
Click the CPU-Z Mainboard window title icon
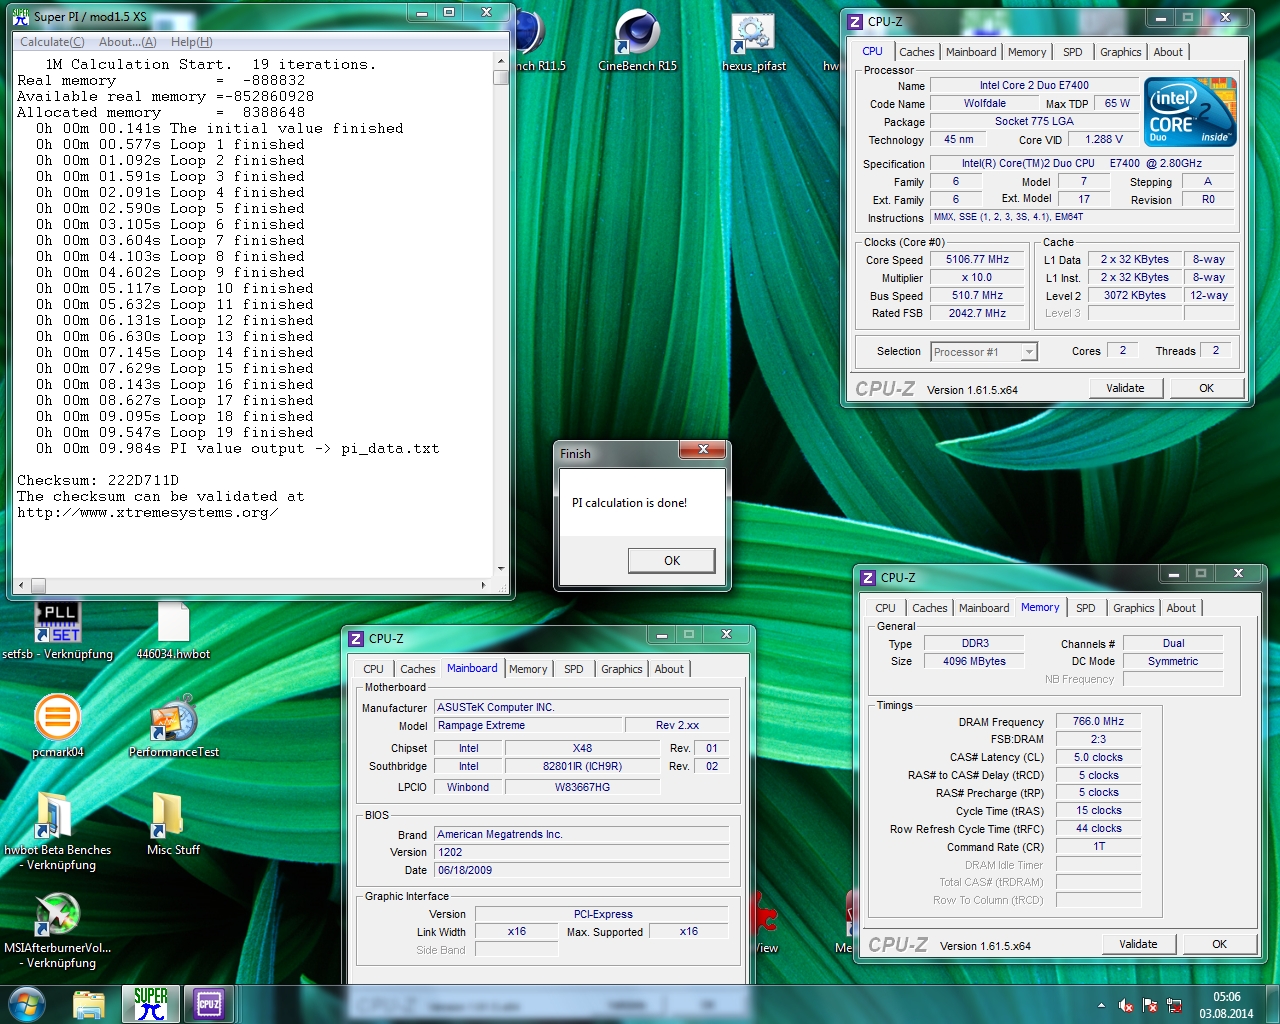356,638
